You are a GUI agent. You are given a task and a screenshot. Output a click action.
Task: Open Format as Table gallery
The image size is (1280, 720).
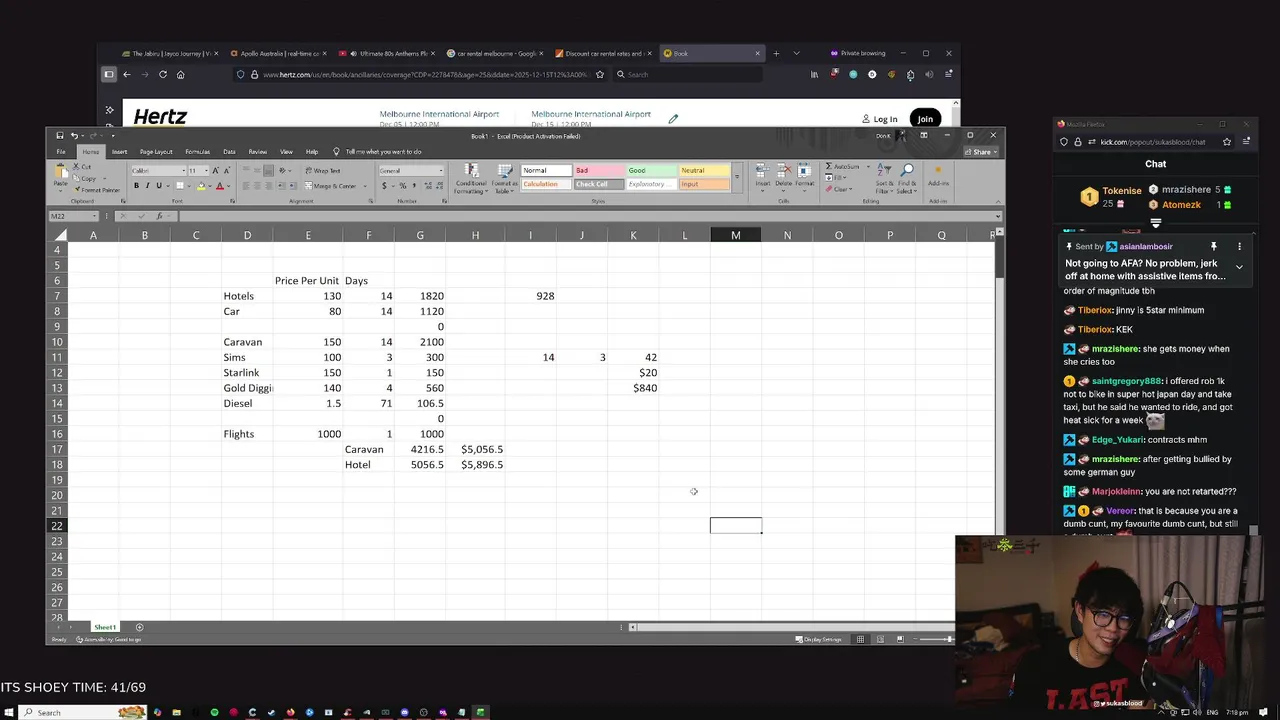(x=504, y=178)
